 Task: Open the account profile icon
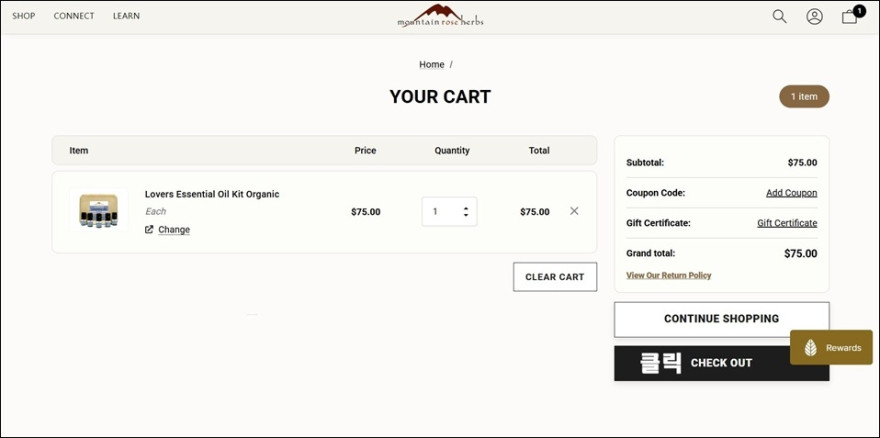[814, 16]
